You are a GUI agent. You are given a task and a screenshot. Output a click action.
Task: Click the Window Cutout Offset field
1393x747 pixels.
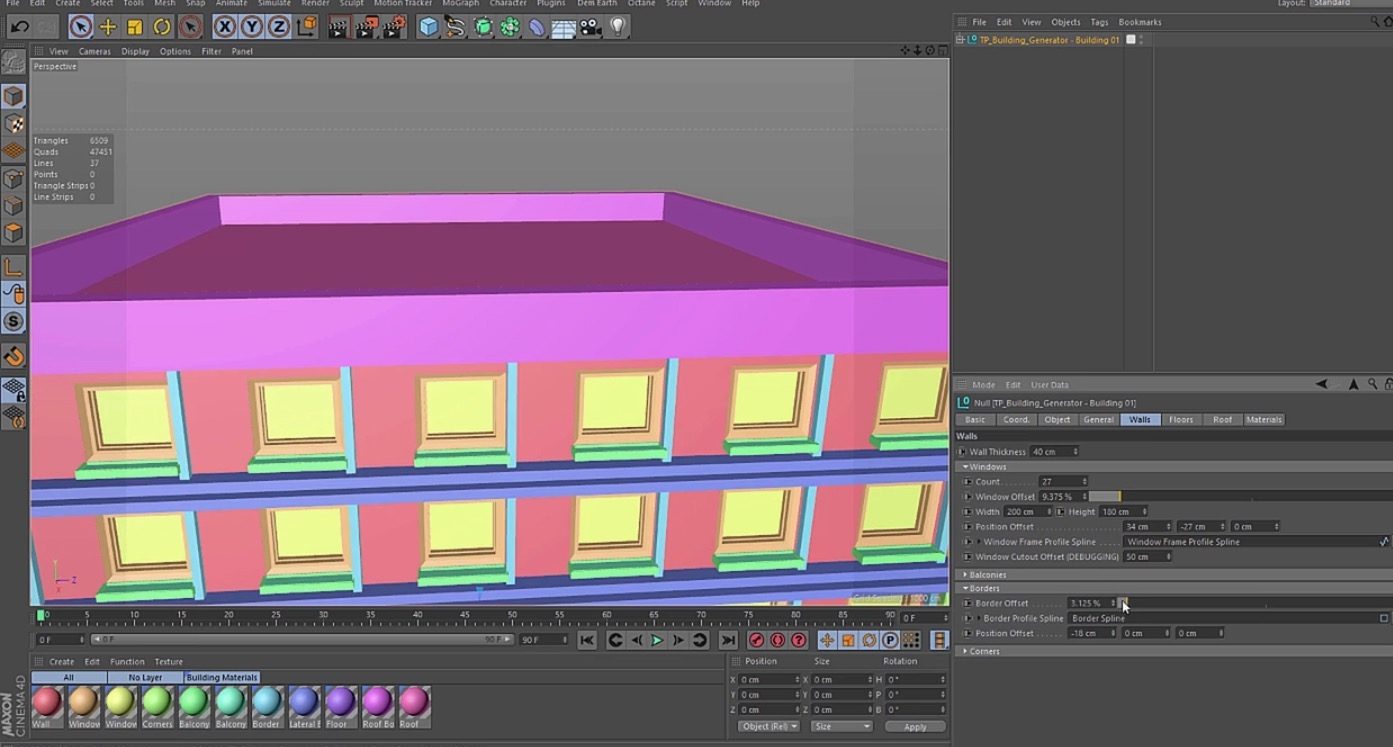tap(1147, 557)
